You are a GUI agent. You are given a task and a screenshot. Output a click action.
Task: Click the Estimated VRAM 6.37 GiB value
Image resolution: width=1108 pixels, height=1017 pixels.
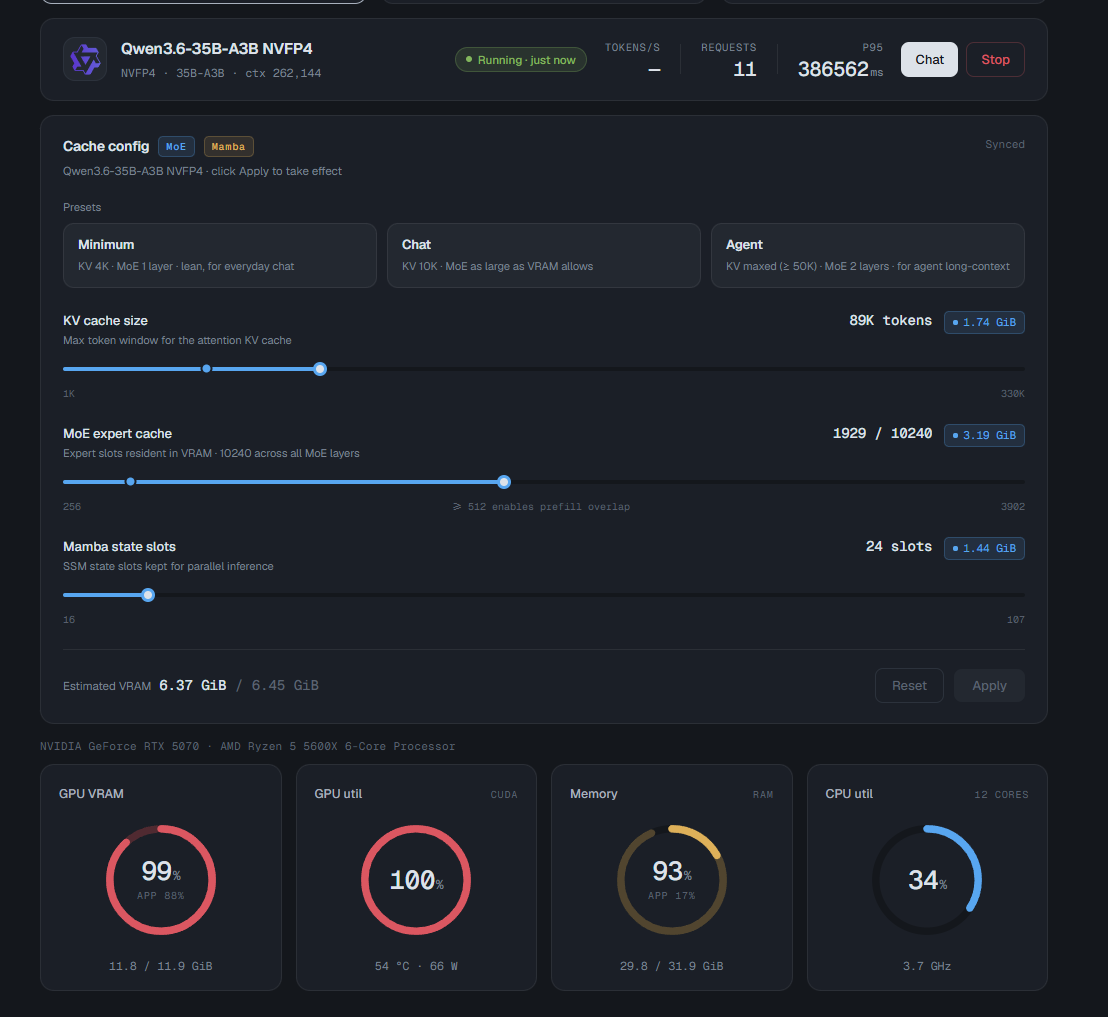[x=192, y=686]
